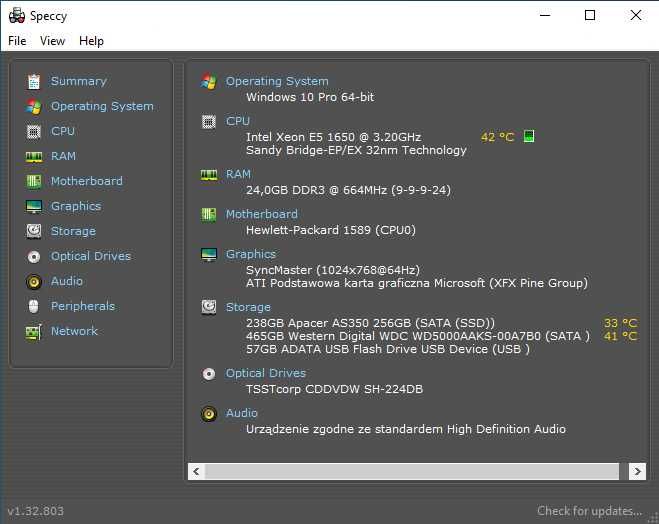
Task: Click the Windows flag icon in summary pane
Action: pyautogui.click(x=208, y=81)
